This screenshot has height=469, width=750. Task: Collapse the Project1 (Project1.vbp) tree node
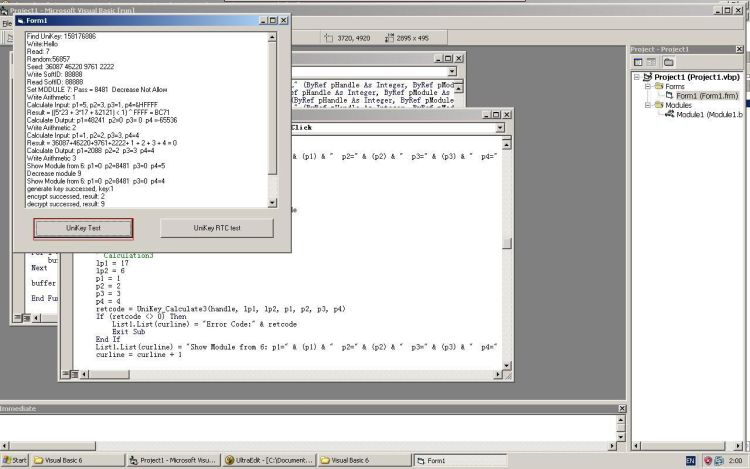(x=637, y=77)
